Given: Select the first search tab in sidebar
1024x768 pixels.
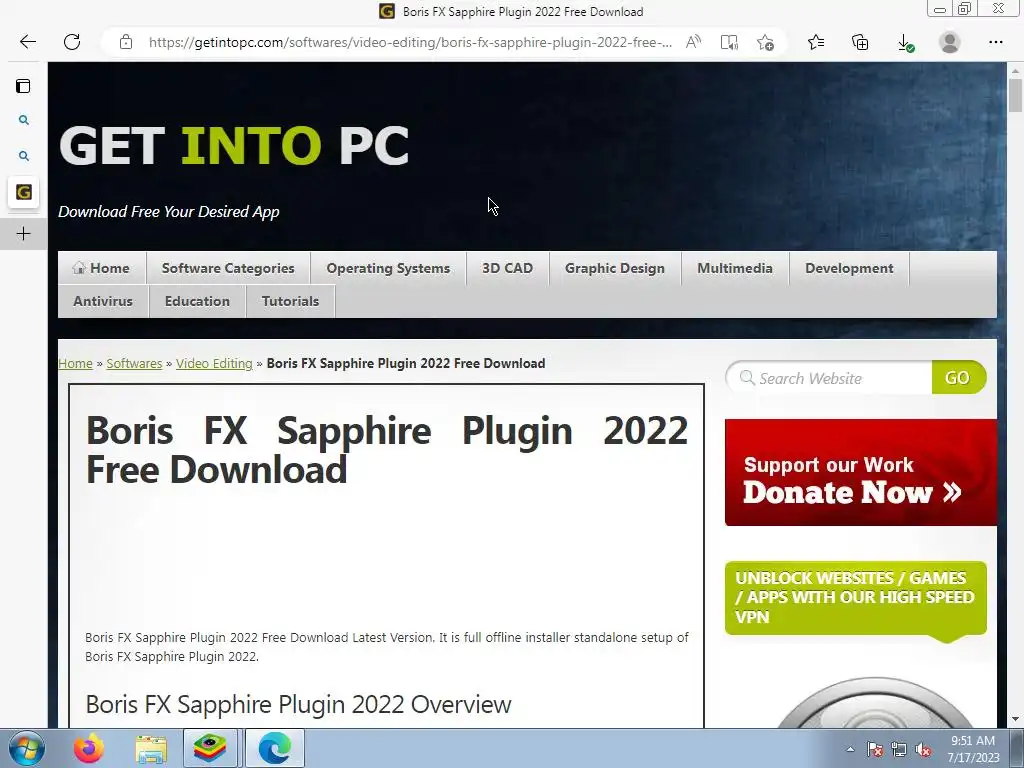Looking at the screenshot, I should (24, 120).
